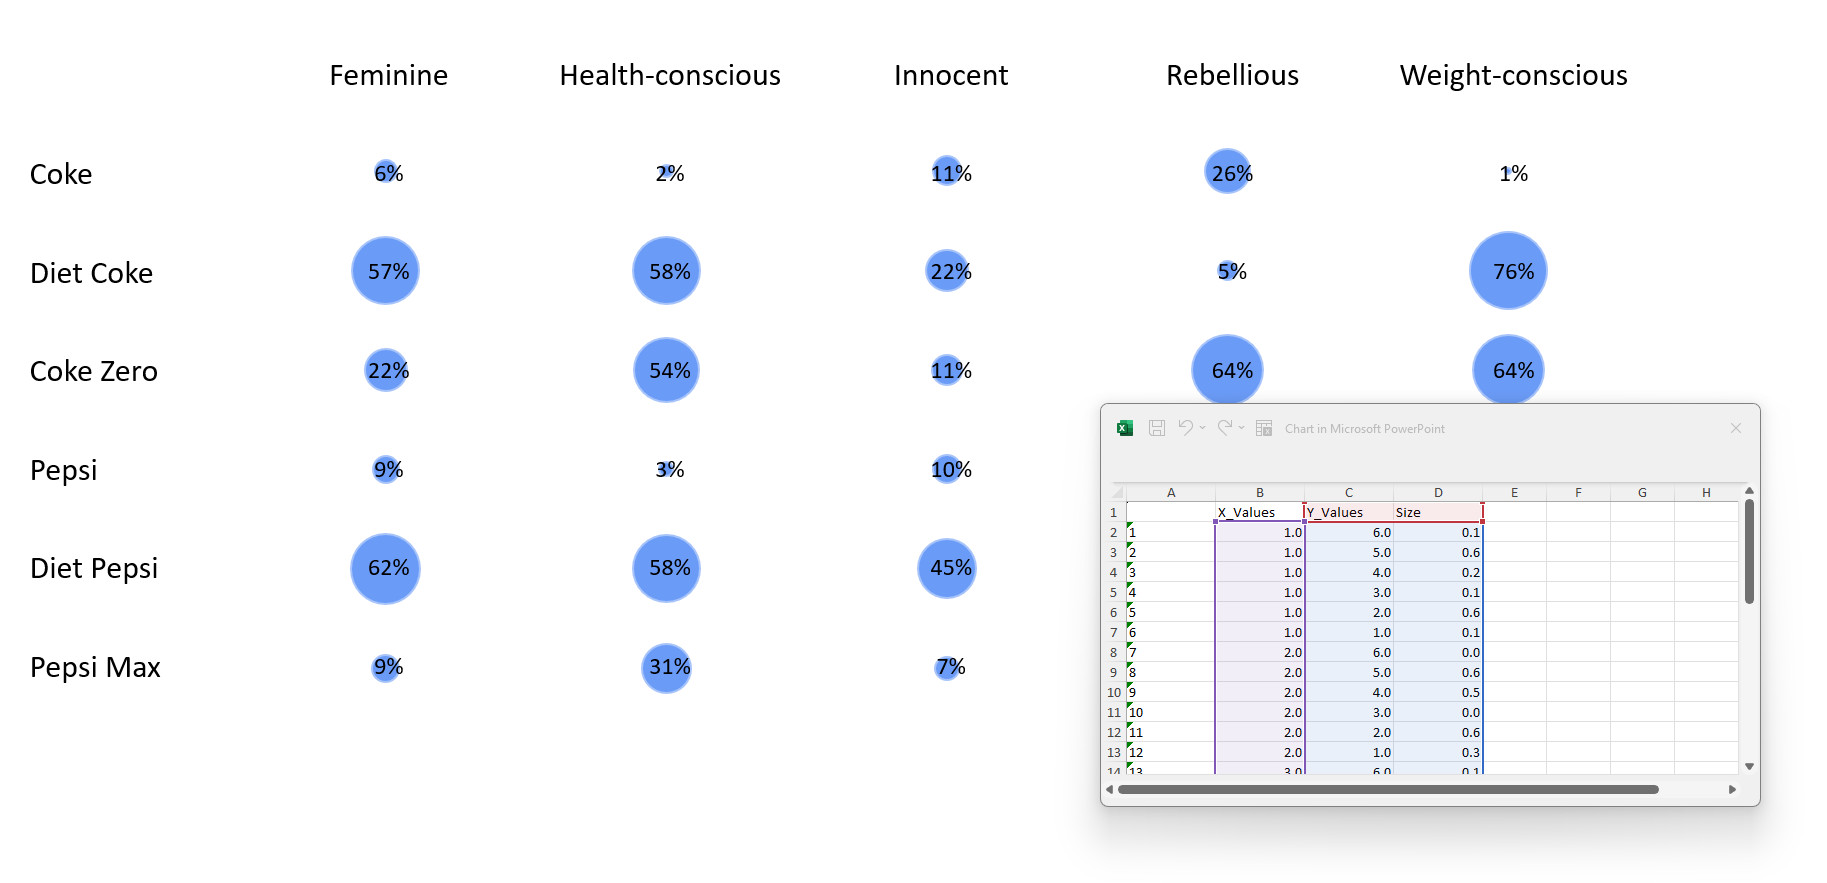This screenshot has width=1827, height=883.
Task: Open Edit Data in Microsoft Excel
Action: click(1264, 428)
